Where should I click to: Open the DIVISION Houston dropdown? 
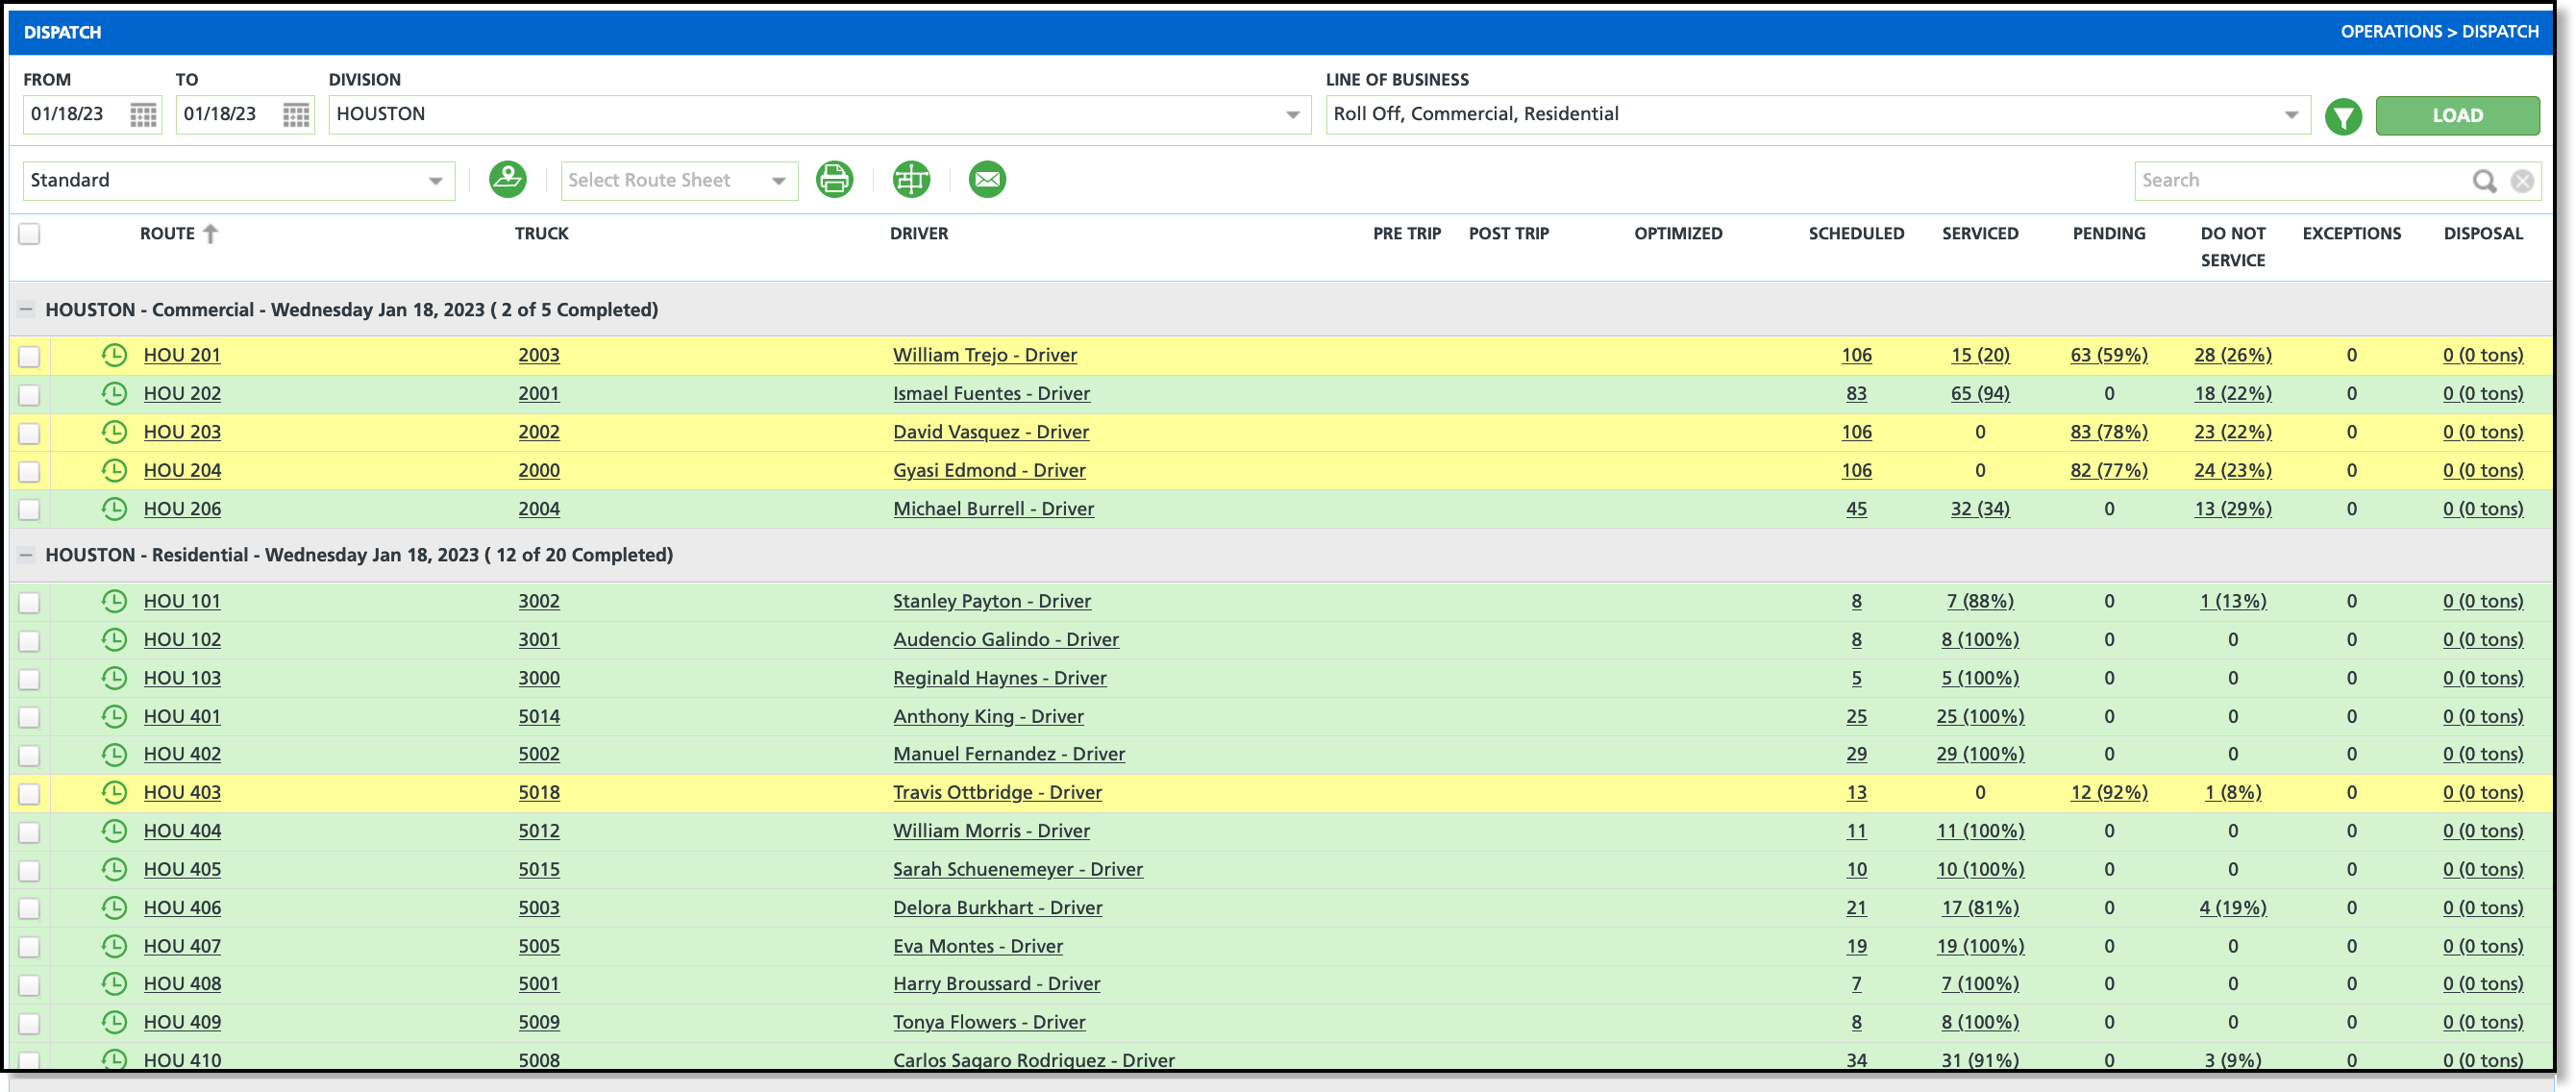tap(1292, 115)
